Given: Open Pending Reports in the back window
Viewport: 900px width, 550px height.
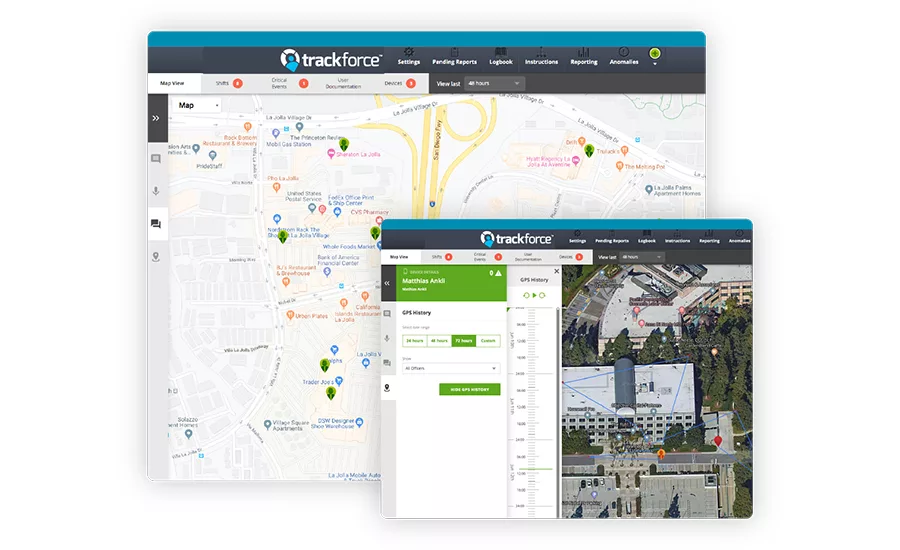Looking at the screenshot, I should click(x=454, y=57).
